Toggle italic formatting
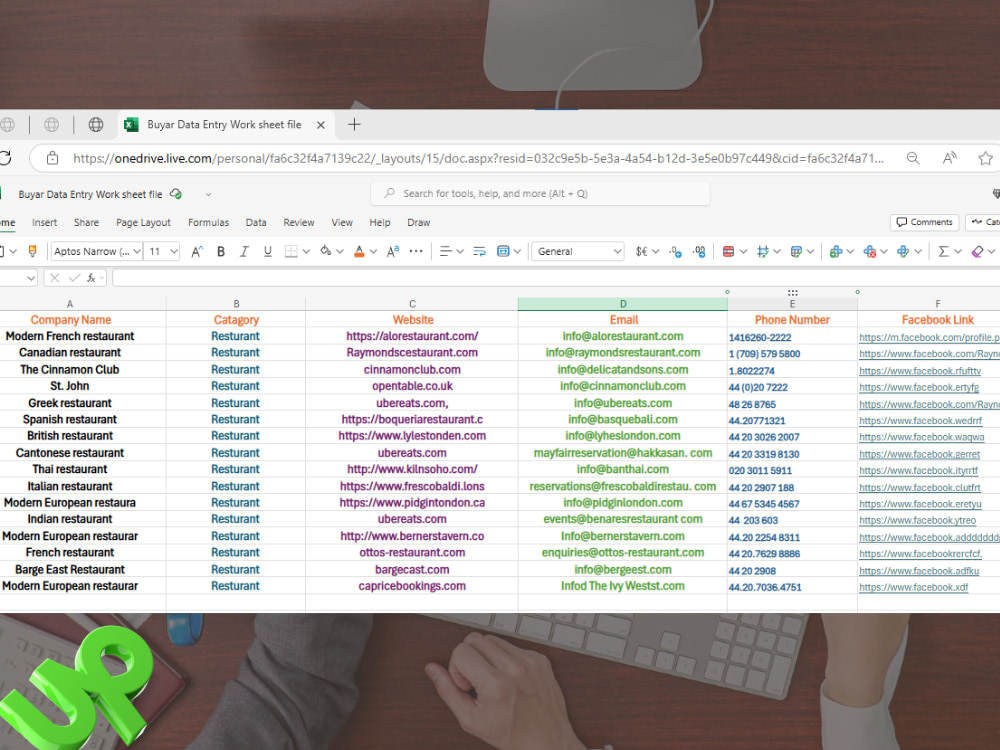 click(x=244, y=251)
